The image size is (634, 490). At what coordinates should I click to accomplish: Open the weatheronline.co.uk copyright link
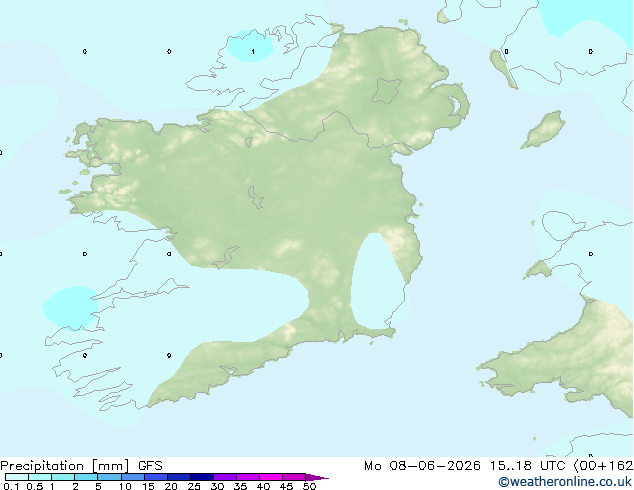pos(565,482)
